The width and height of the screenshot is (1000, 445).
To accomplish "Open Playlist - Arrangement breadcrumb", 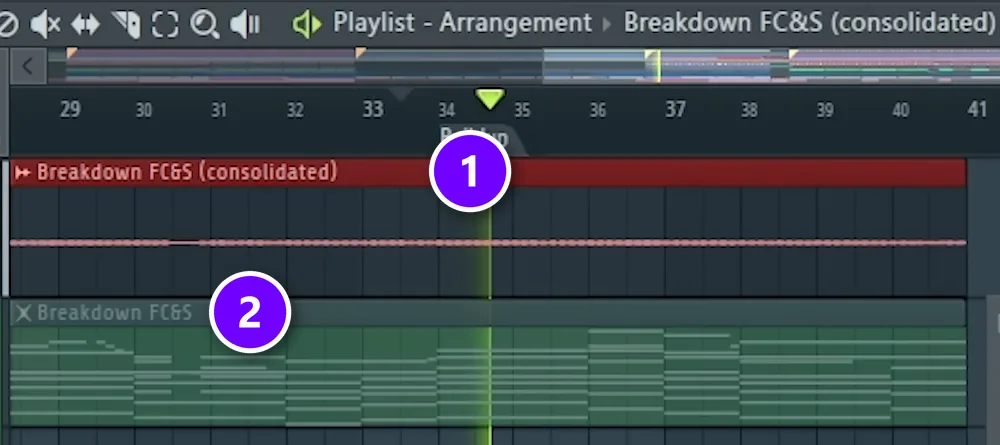I will (x=462, y=23).
